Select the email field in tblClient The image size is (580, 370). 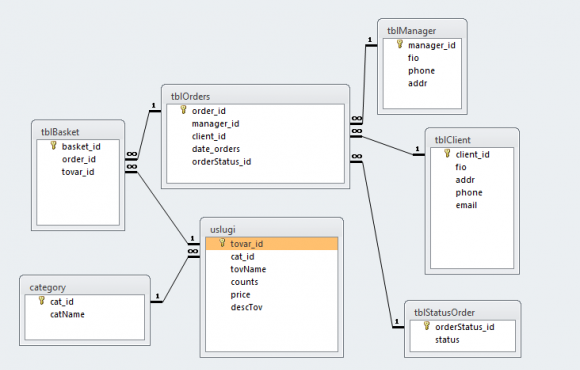click(x=466, y=205)
